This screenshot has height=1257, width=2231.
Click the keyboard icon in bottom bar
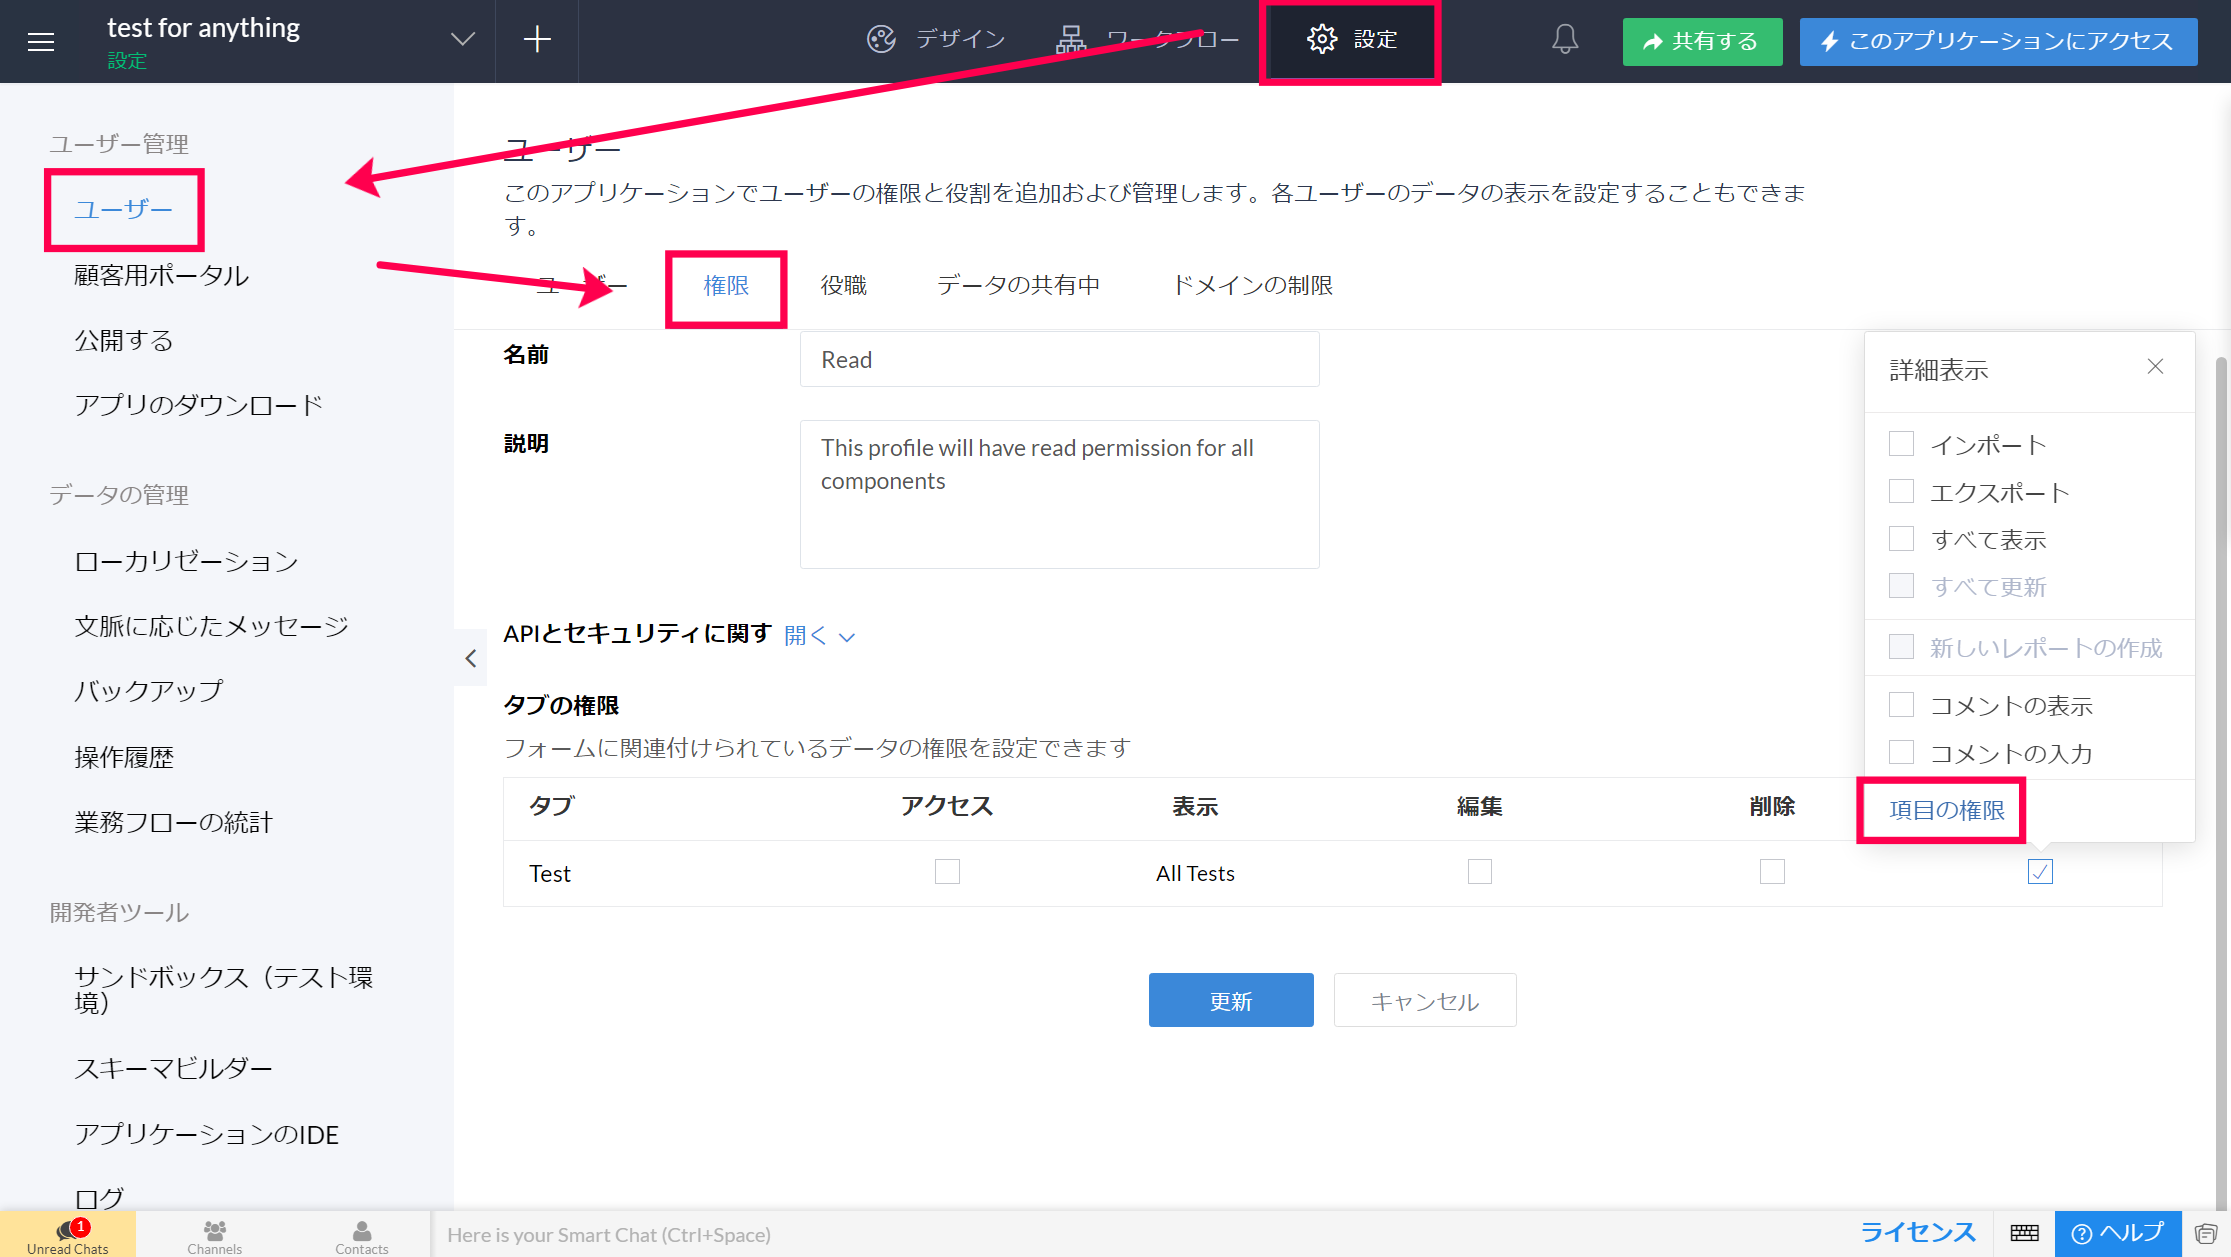point(2024,1233)
